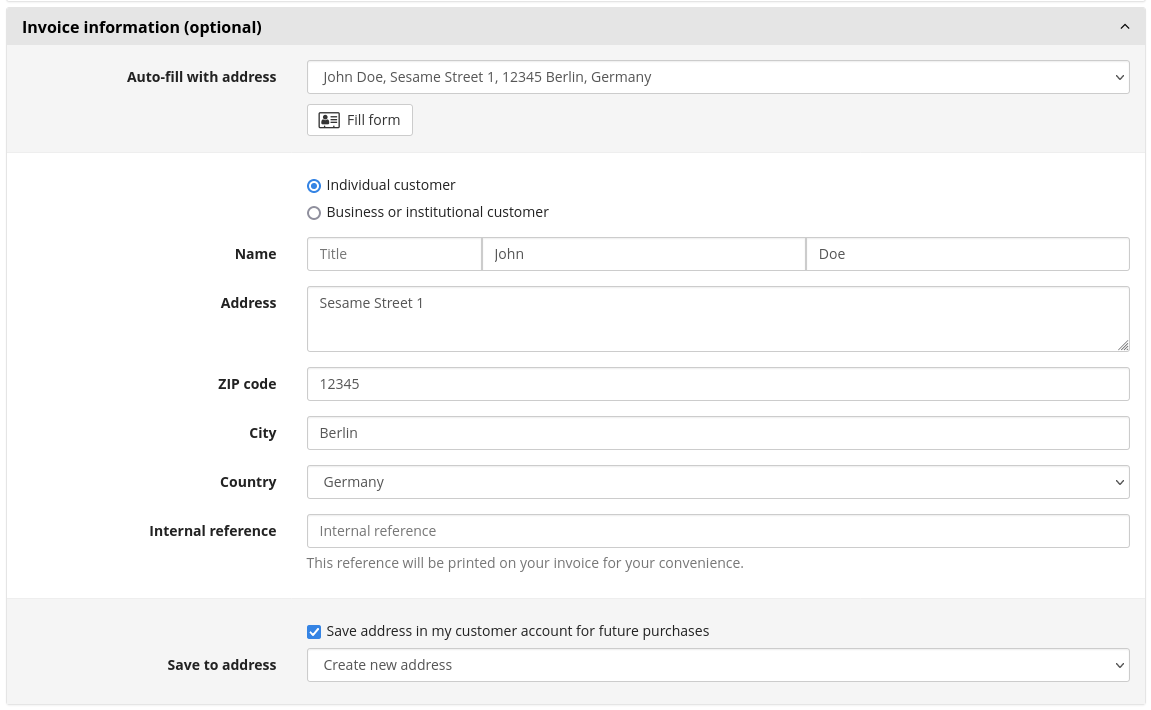
Task: Click into the Address text area
Action: [717, 319]
